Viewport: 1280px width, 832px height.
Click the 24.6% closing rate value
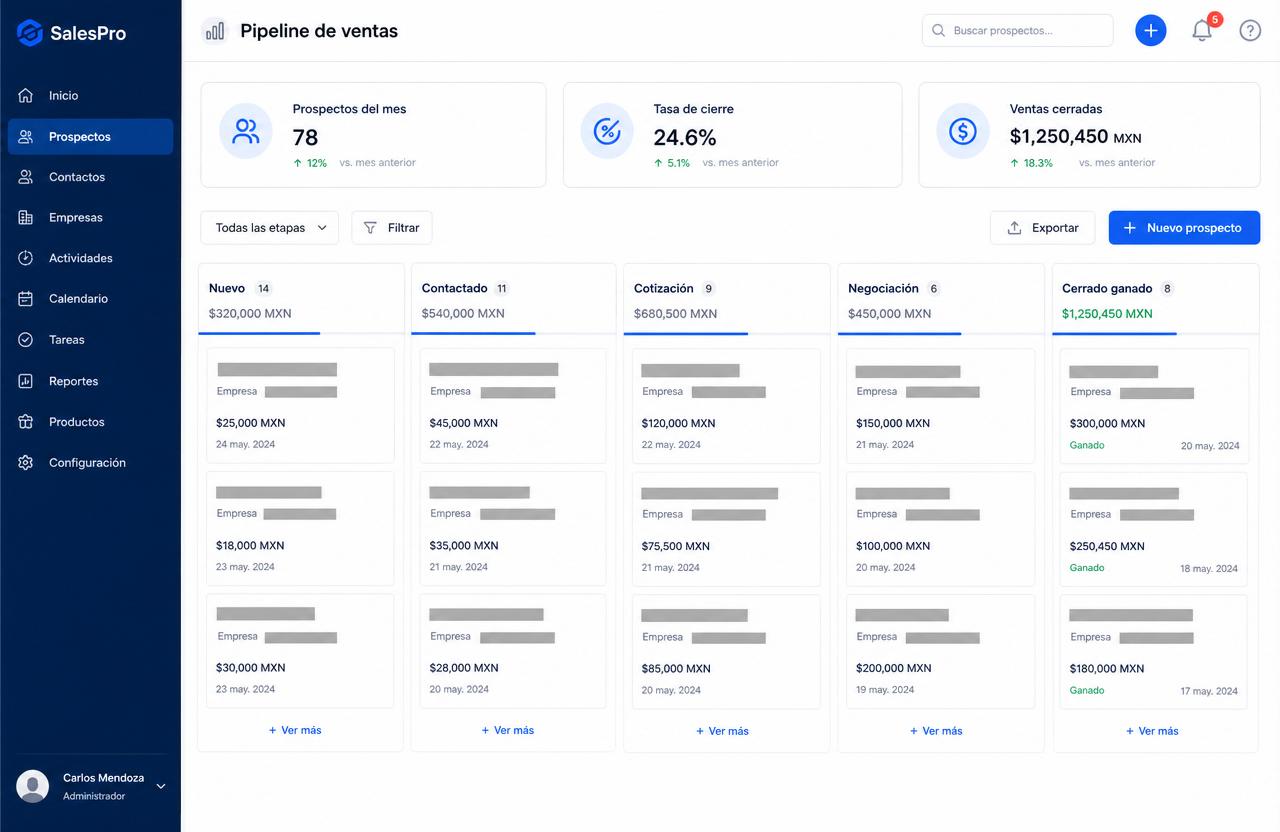pyautogui.click(x=685, y=137)
